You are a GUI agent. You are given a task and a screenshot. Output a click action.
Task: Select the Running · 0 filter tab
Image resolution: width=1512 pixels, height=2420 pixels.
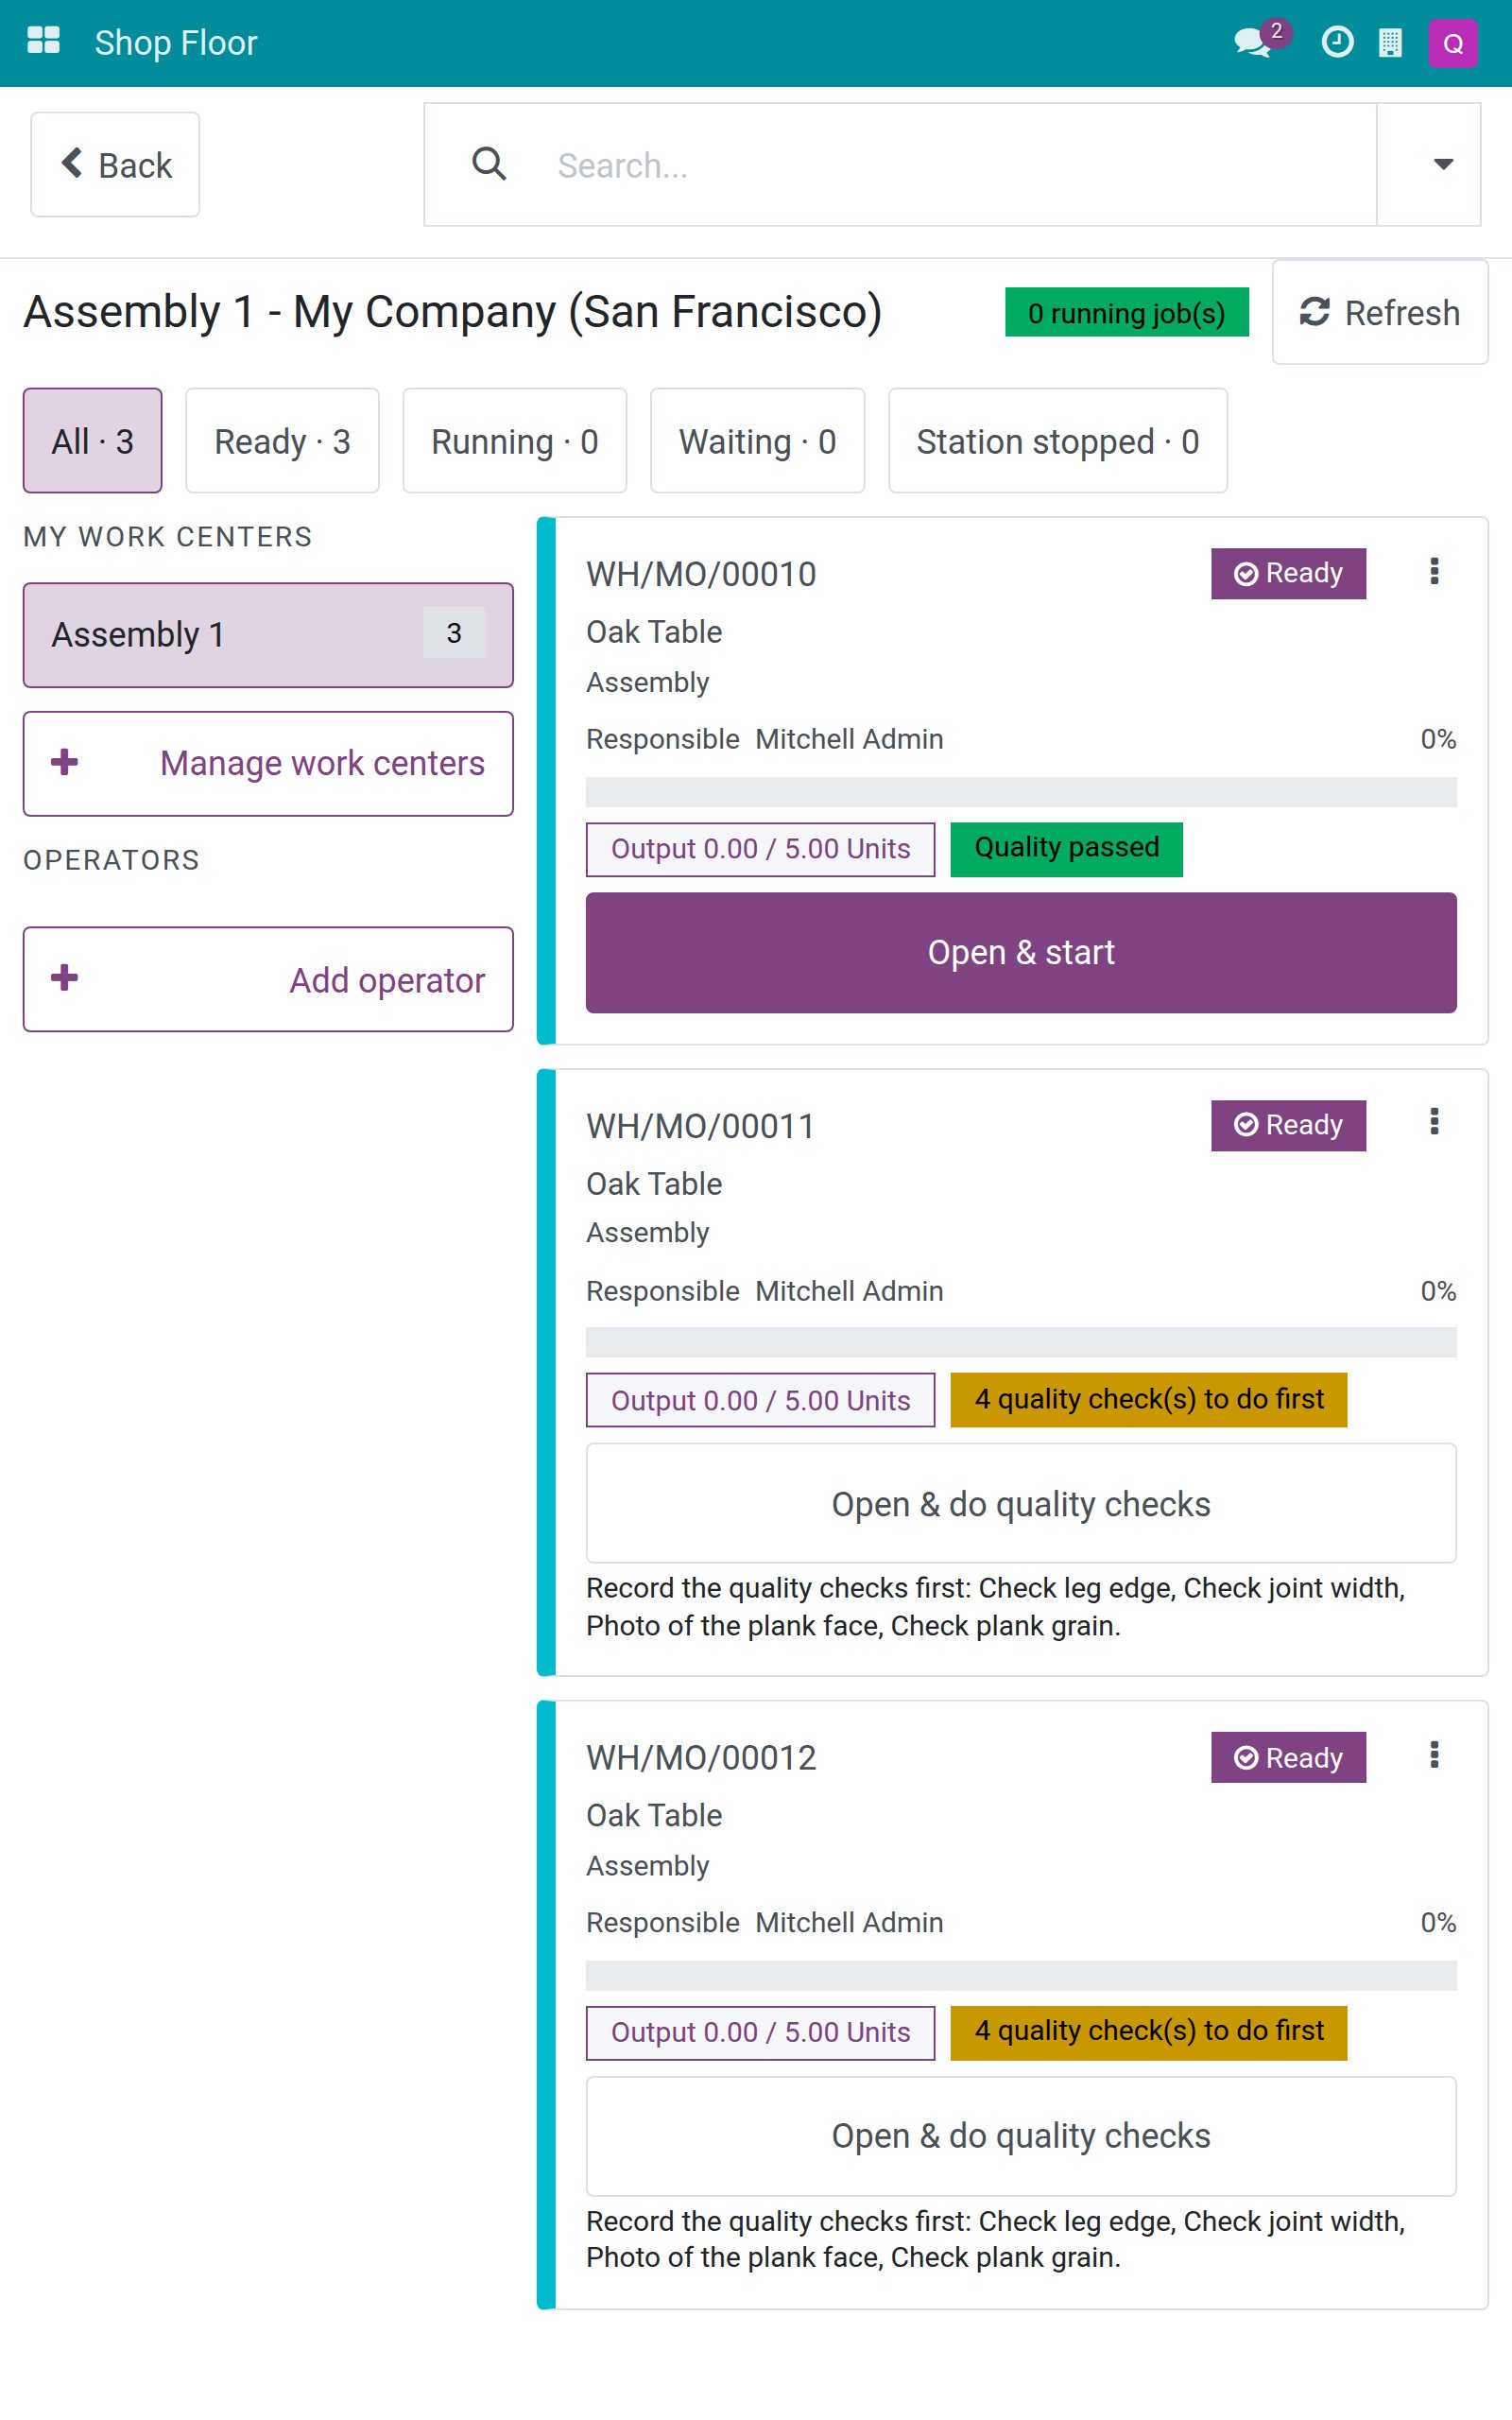coord(514,441)
